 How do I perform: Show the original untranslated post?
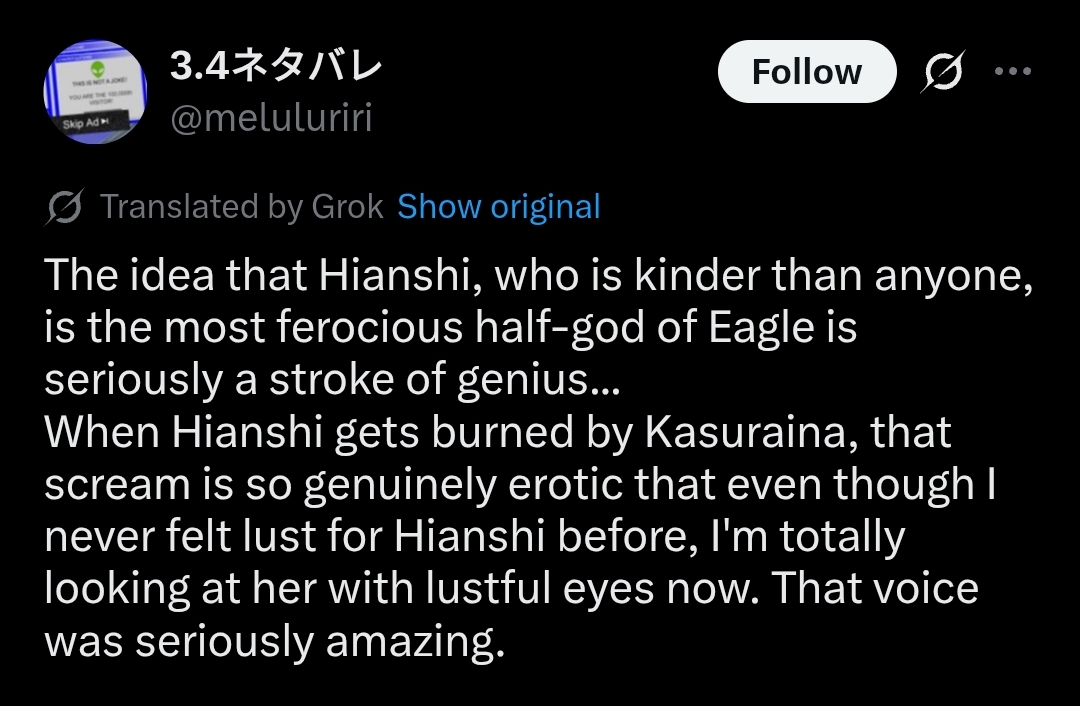(499, 207)
